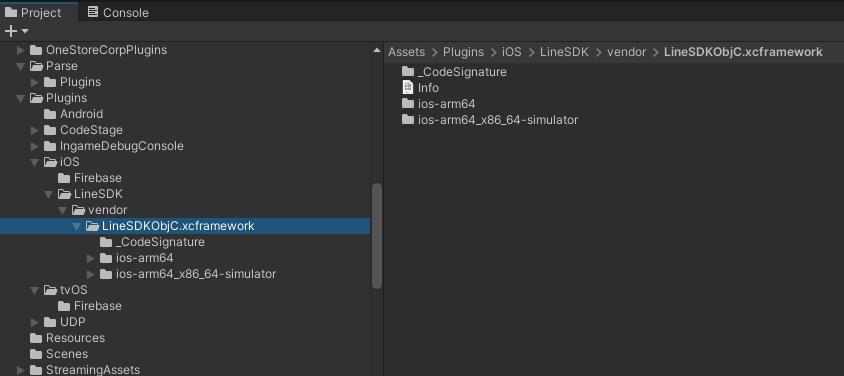Click the tree's selected LineSDKObjC.xcframework folder icon
The image size is (844, 376).
[x=92, y=226]
